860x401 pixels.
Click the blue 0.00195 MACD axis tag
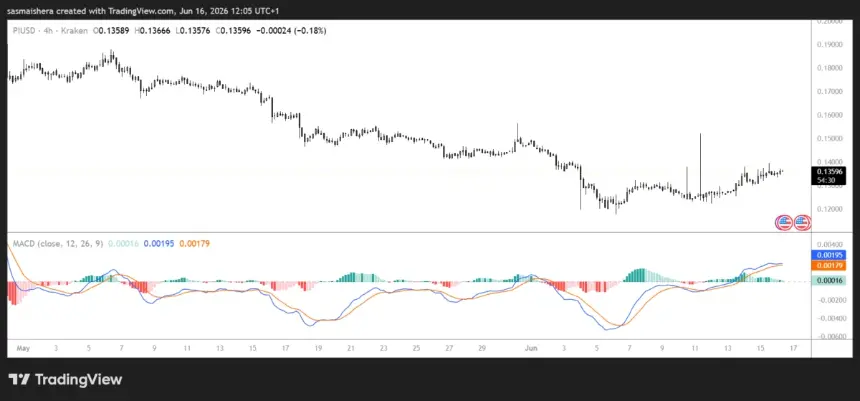coord(830,255)
